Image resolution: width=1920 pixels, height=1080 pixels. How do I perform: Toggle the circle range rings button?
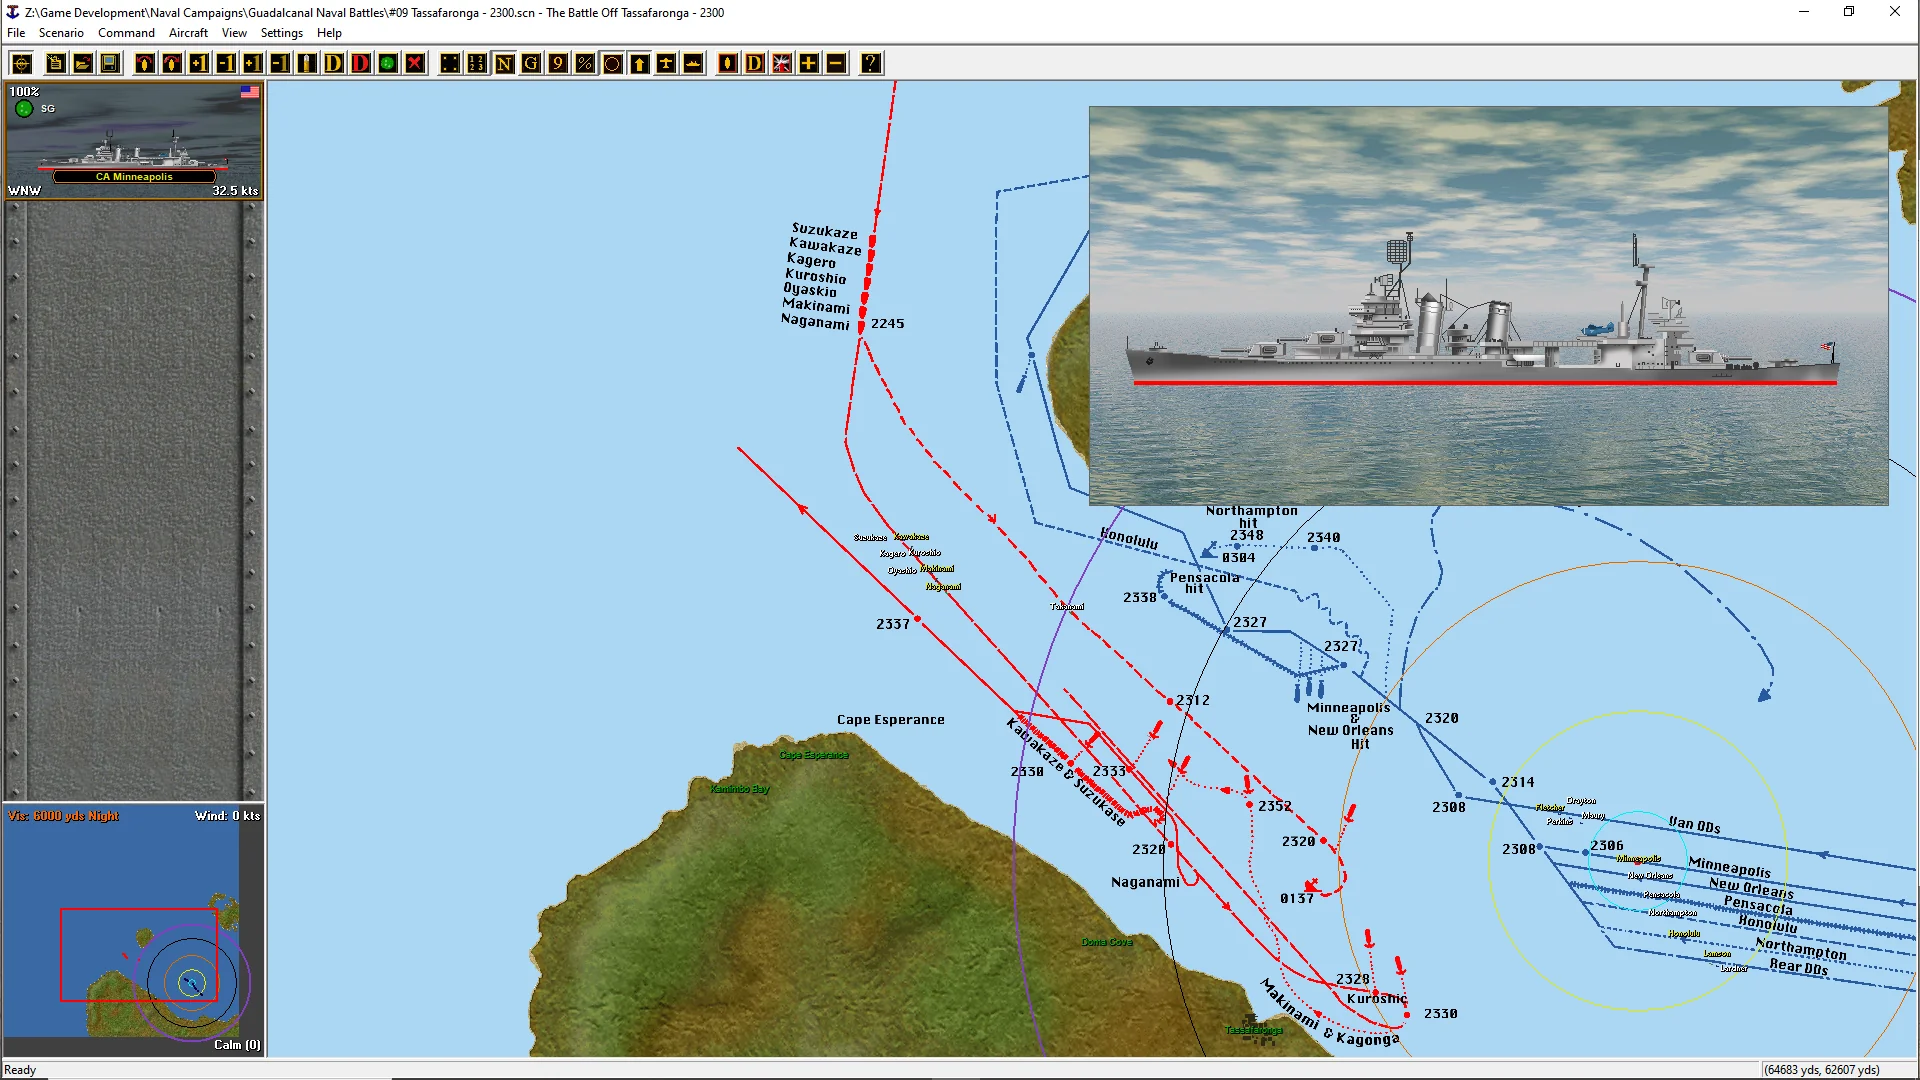tap(612, 64)
